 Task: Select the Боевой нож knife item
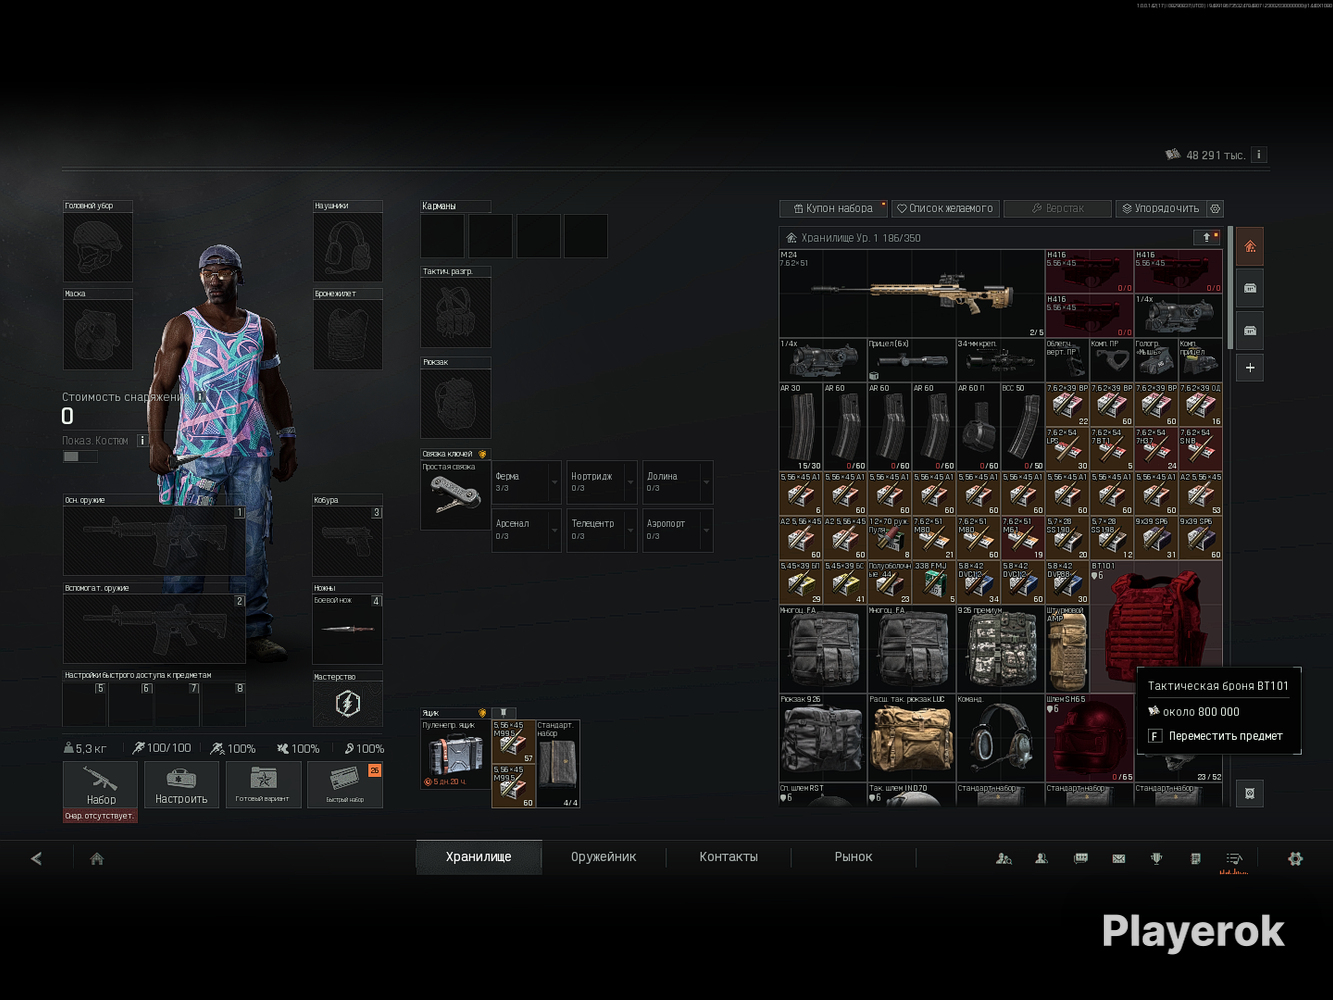tap(348, 629)
